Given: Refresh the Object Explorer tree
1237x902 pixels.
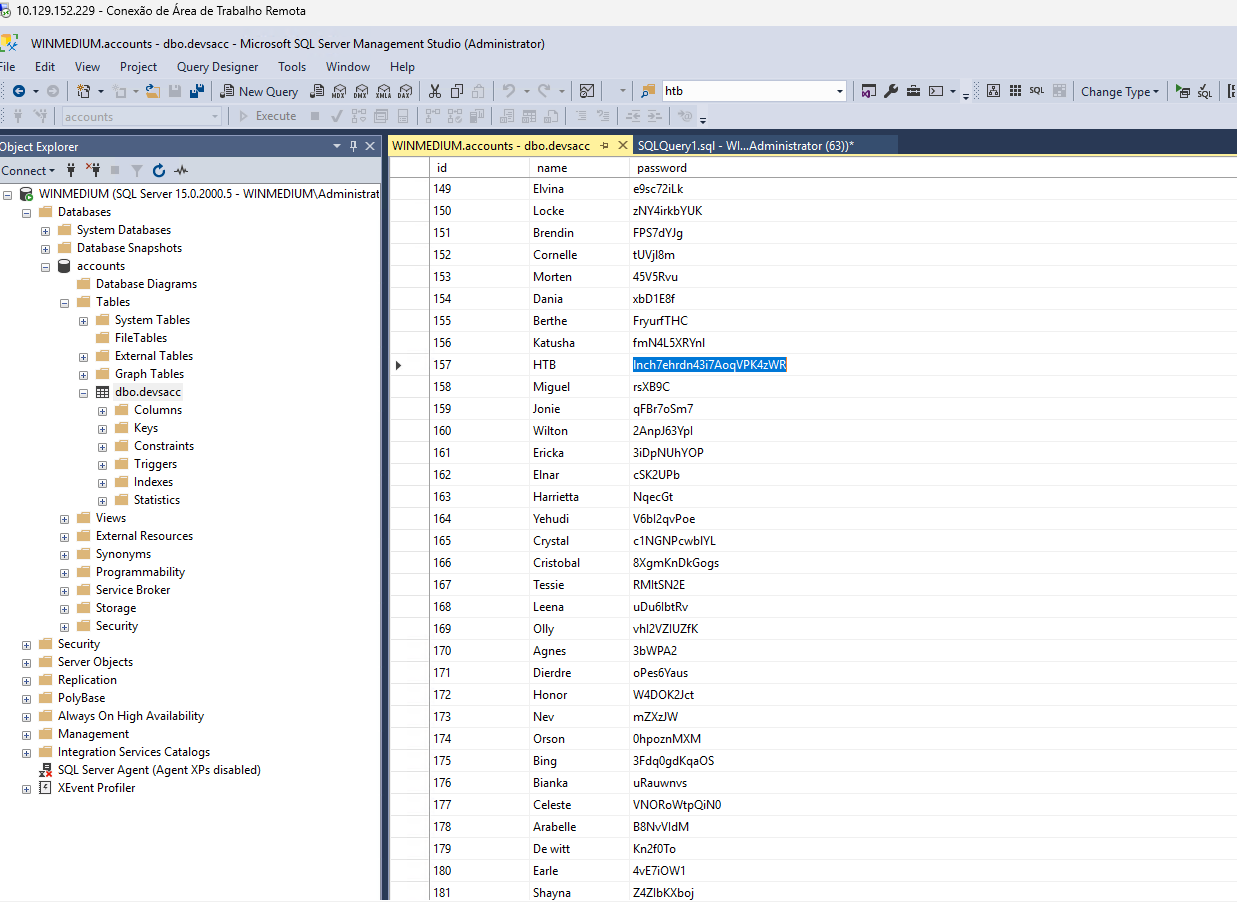Looking at the screenshot, I should pos(158,170).
